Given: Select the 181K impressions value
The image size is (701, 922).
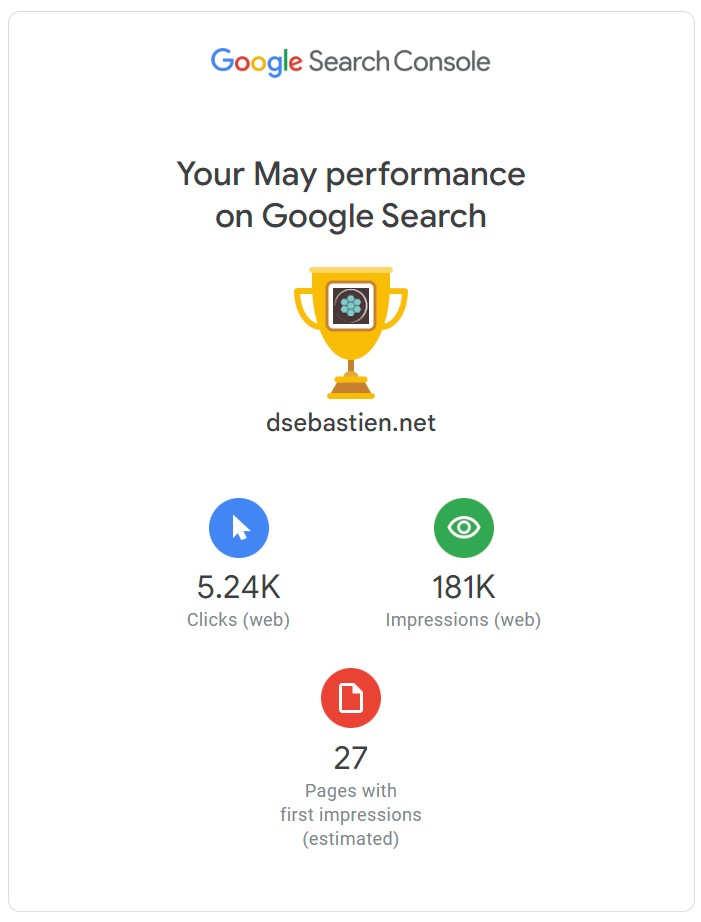Looking at the screenshot, I should coord(463,587).
